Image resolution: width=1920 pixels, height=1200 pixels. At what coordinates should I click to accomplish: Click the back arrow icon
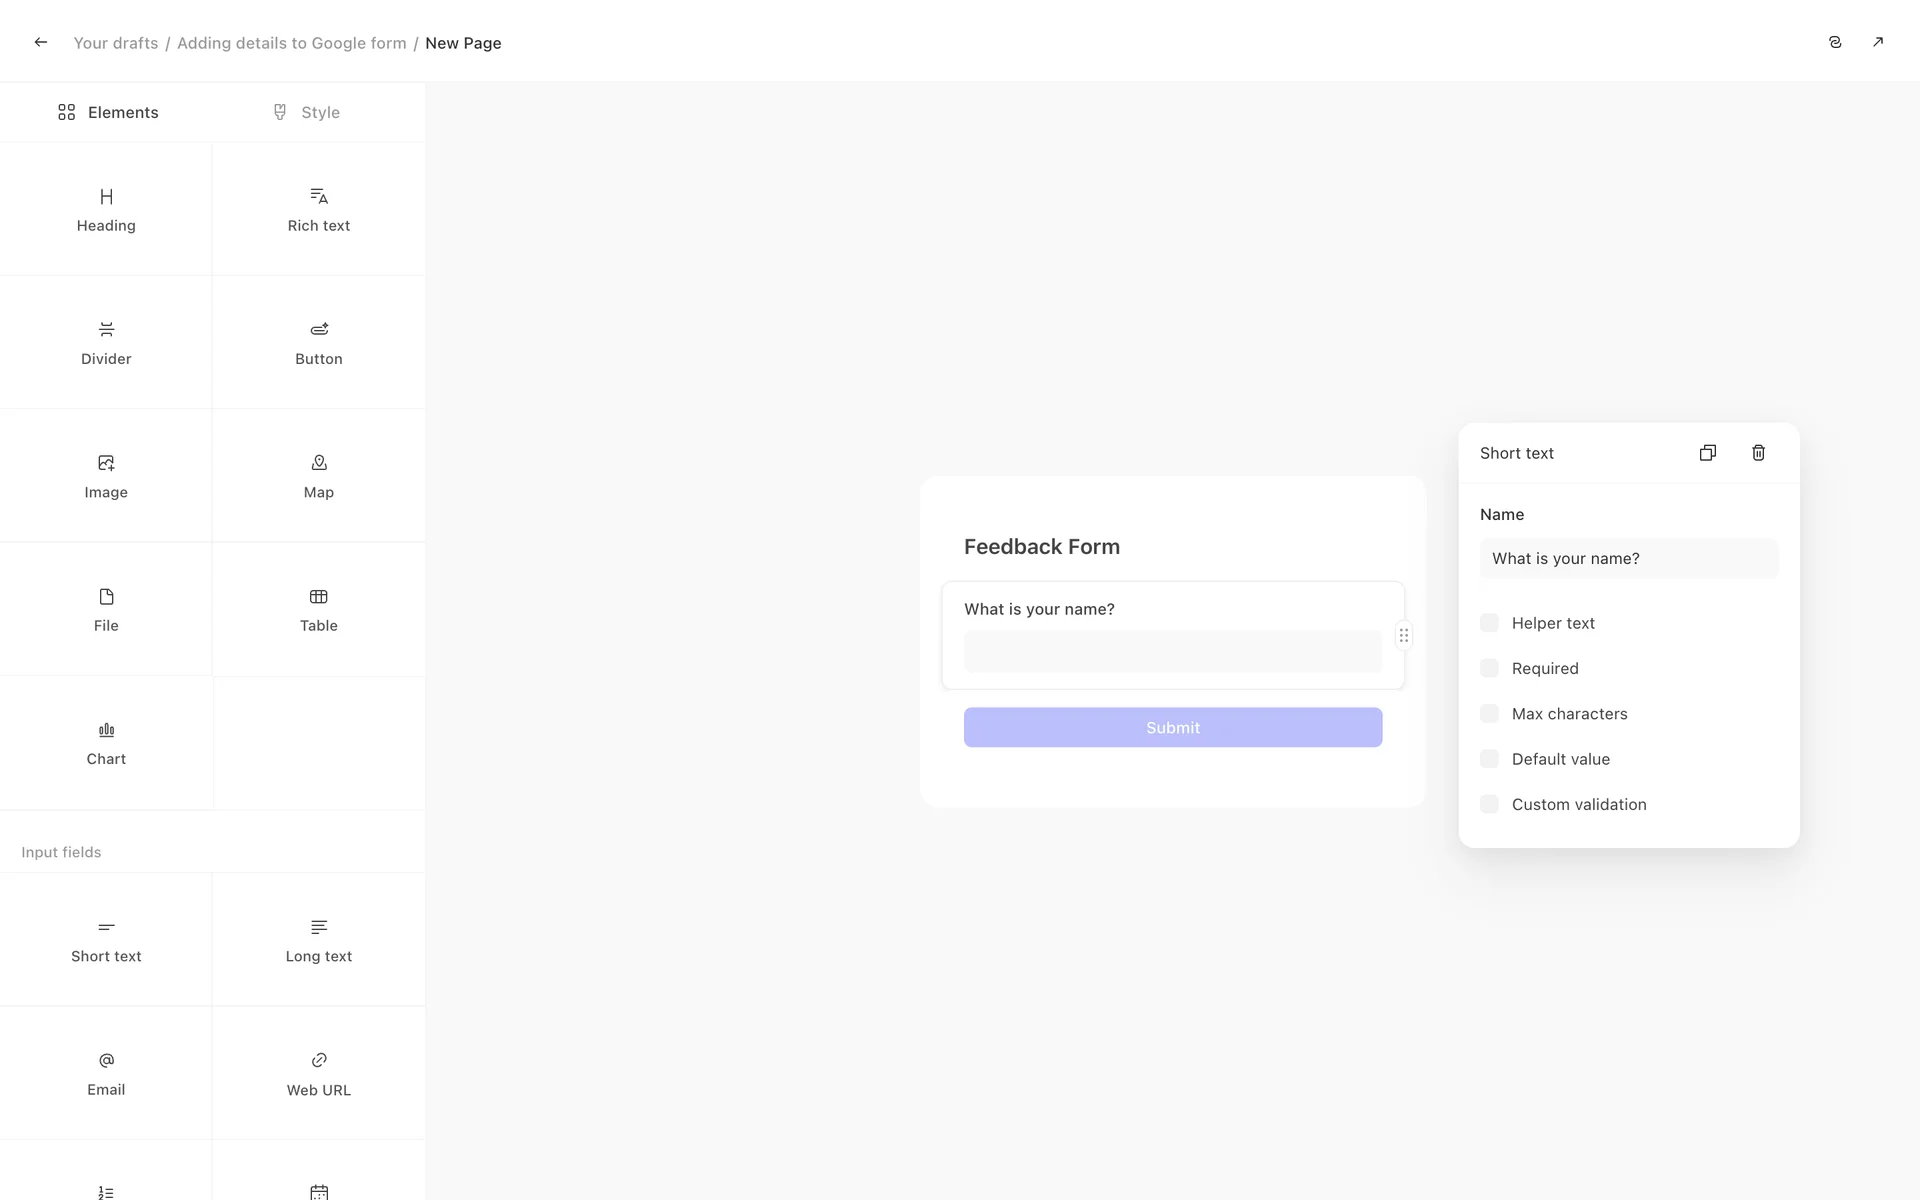click(41, 42)
